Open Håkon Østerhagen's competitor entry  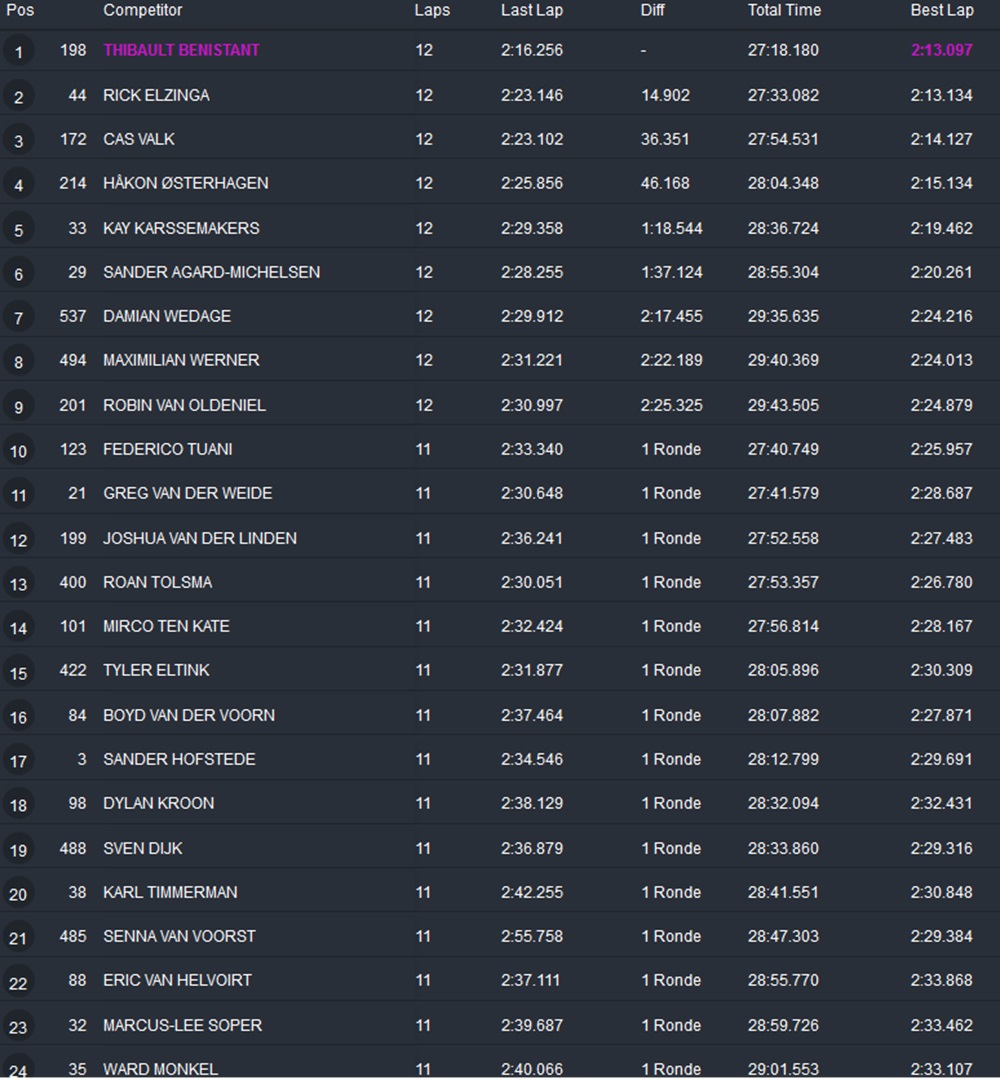[185, 183]
